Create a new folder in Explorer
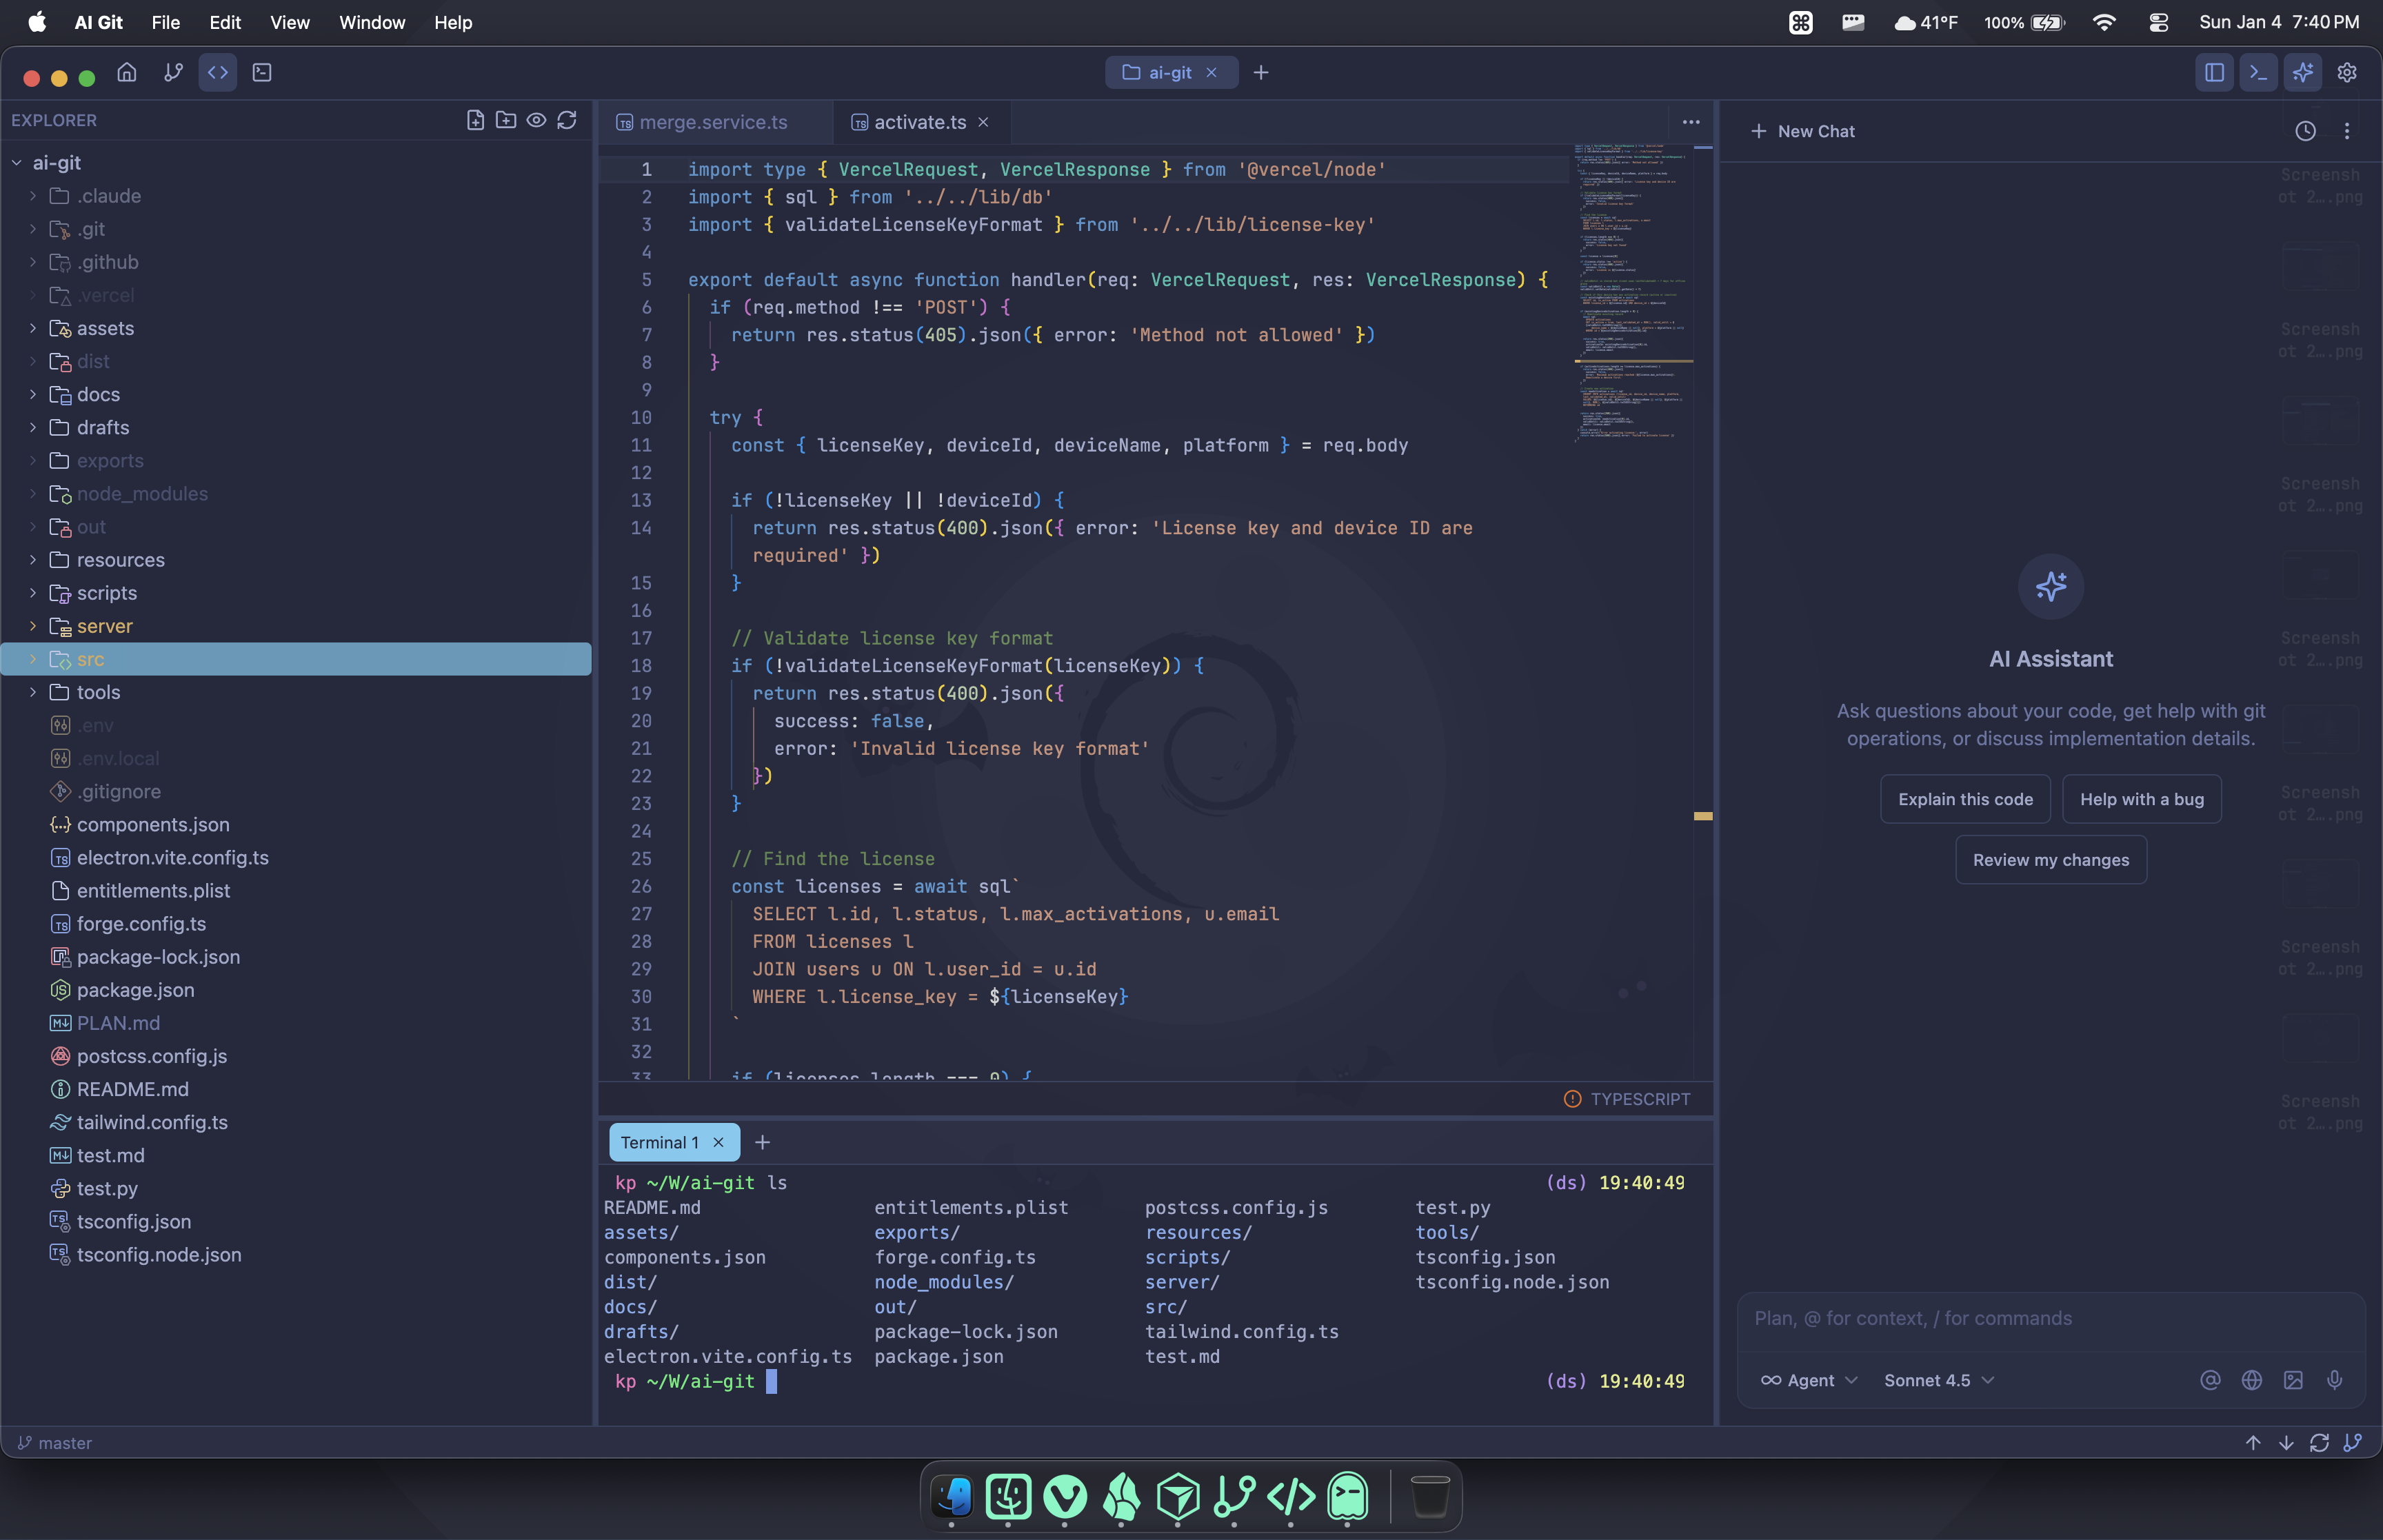2383x1540 pixels. click(x=506, y=119)
